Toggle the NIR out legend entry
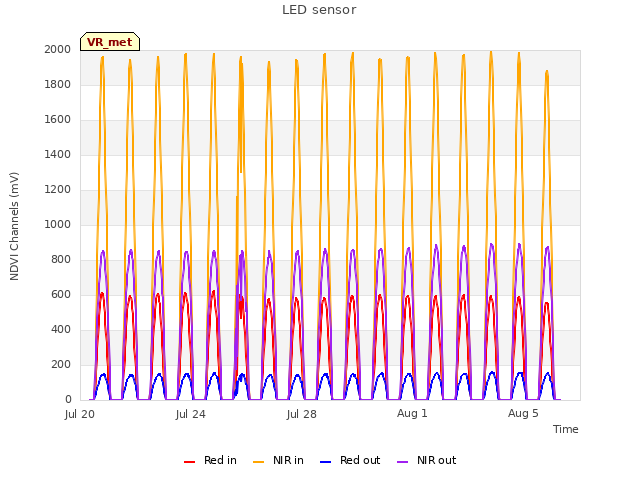This screenshot has height=480, width=640. click(427, 460)
